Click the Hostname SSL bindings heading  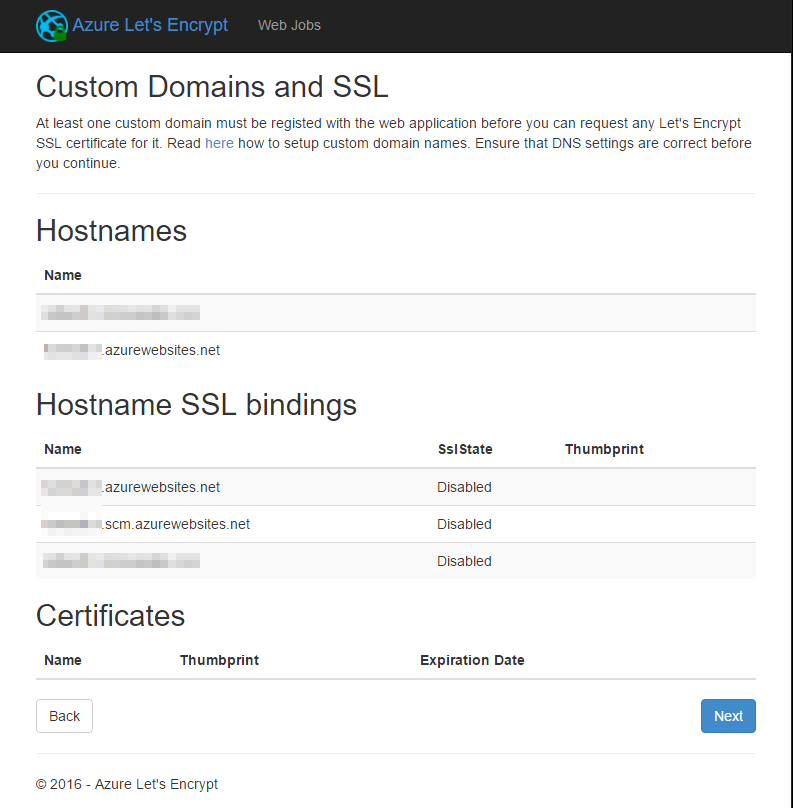tap(196, 405)
